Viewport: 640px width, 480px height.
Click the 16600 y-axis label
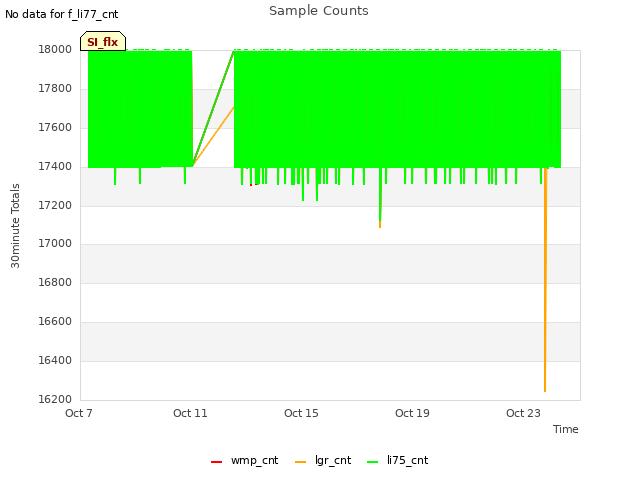click(x=55, y=322)
